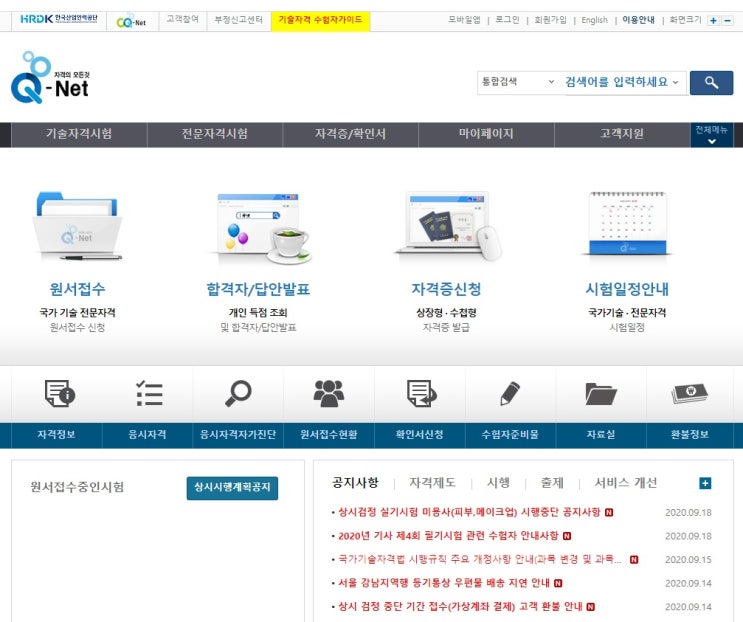
Task: Click the 합격자/답안발표 heading text
Action: [x=258, y=289]
